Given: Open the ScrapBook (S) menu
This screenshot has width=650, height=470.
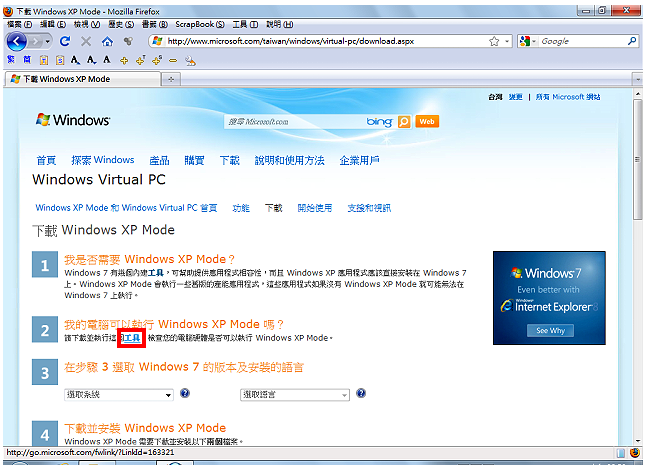Looking at the screenshot, I should pyautogui.click(x=200, y=24).
